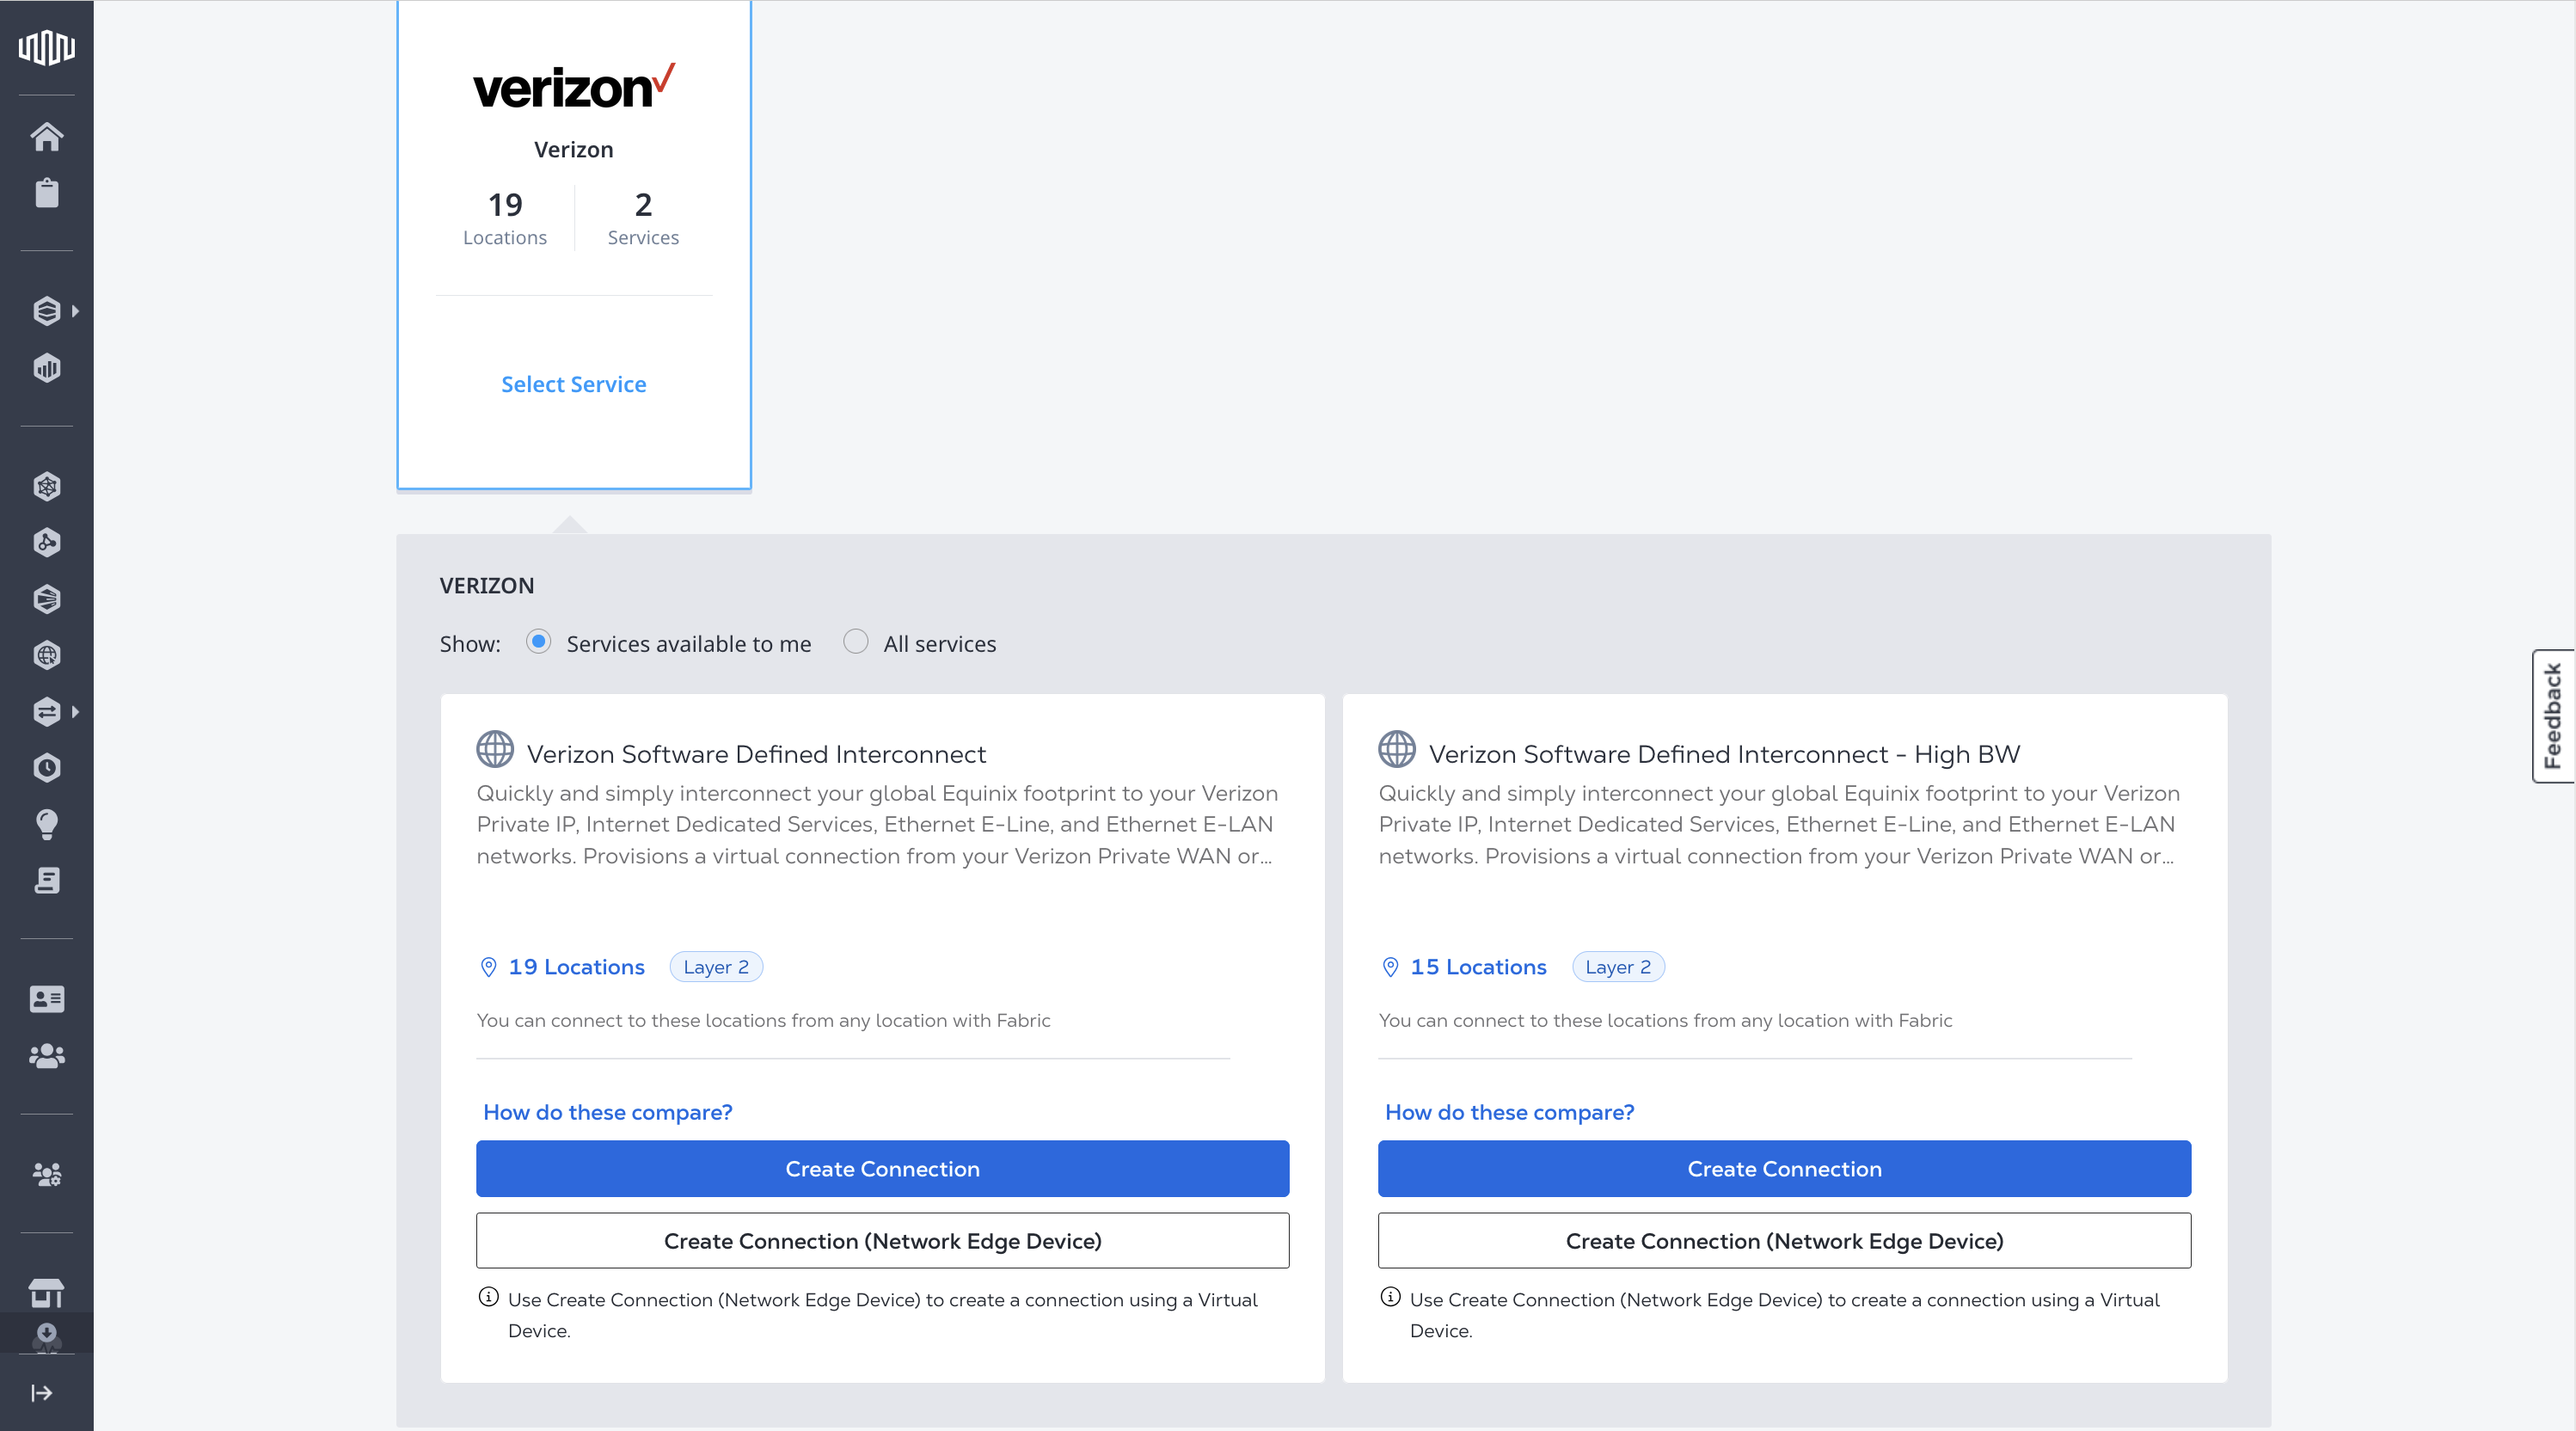Go to the Home icon
Viewport: 2576px width, 1431px height.
pos(46,136)
